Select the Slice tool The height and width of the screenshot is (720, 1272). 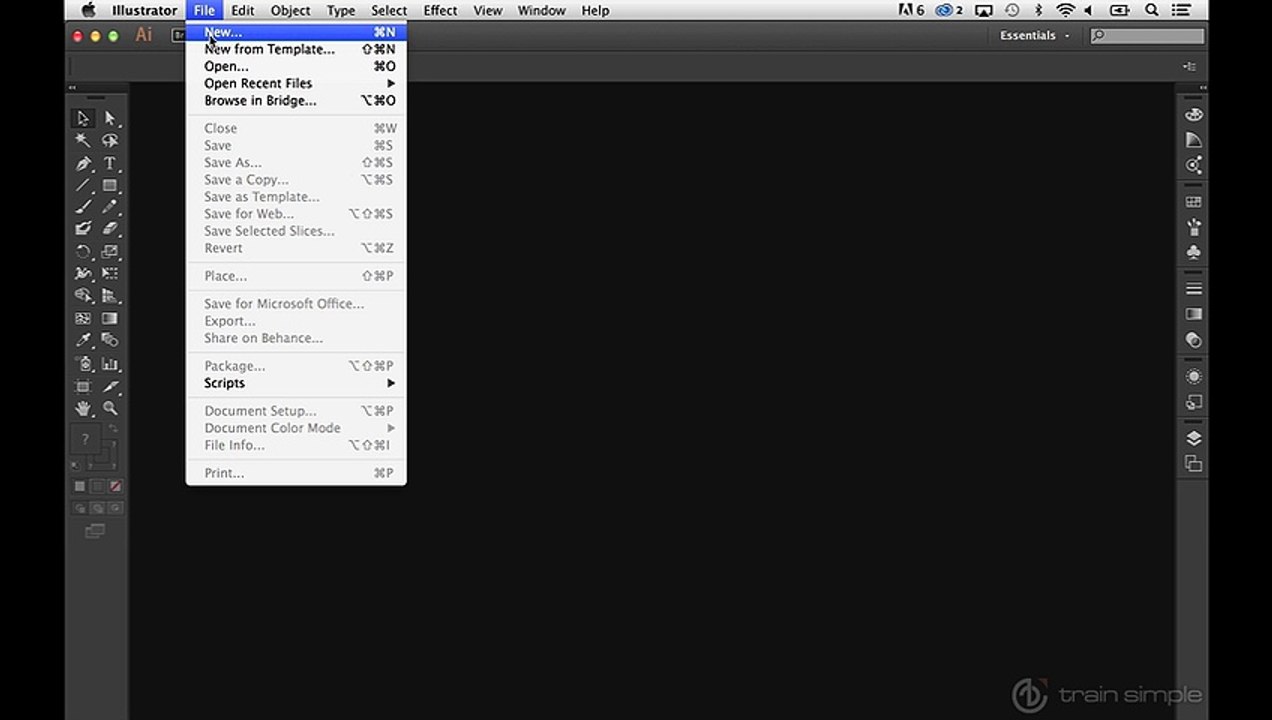(x=110, y=386)
